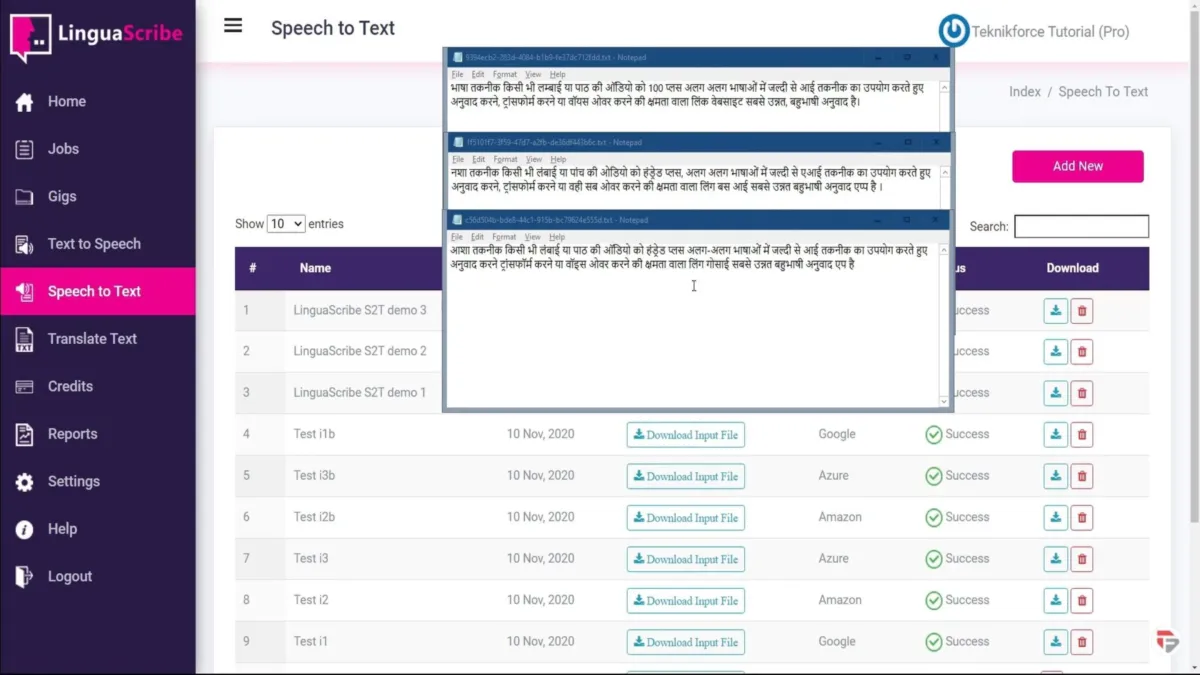Download Input File for Test i2b
This screenshot has height=675, width=1200.
click(686, 518)
